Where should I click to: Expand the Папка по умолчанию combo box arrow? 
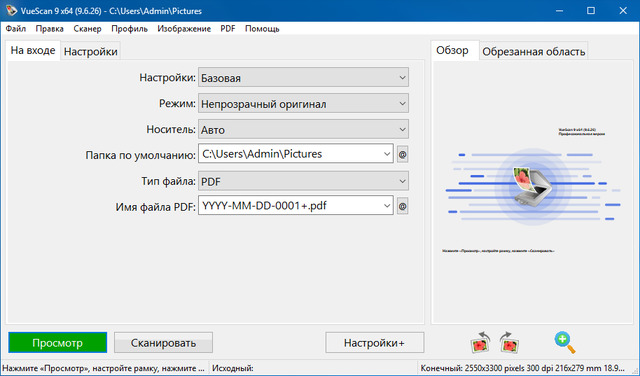click(x=387, y=154)
